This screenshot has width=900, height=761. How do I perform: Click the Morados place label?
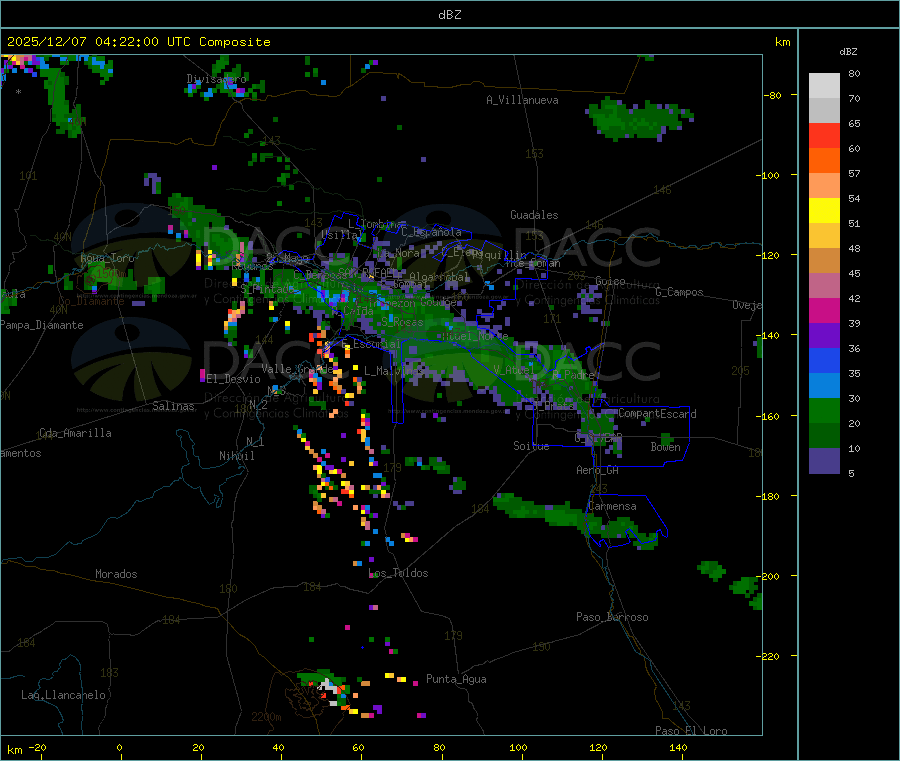(x=116, y=574)
